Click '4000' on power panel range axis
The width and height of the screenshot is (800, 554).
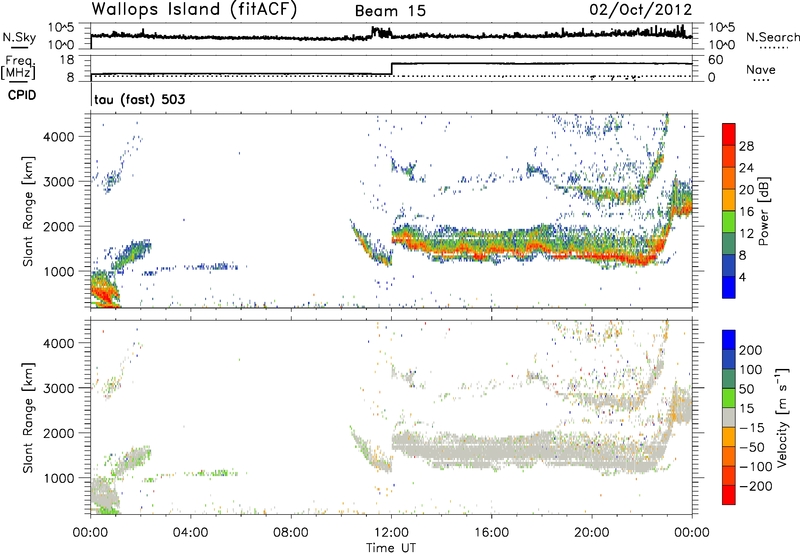pos(58,137)
